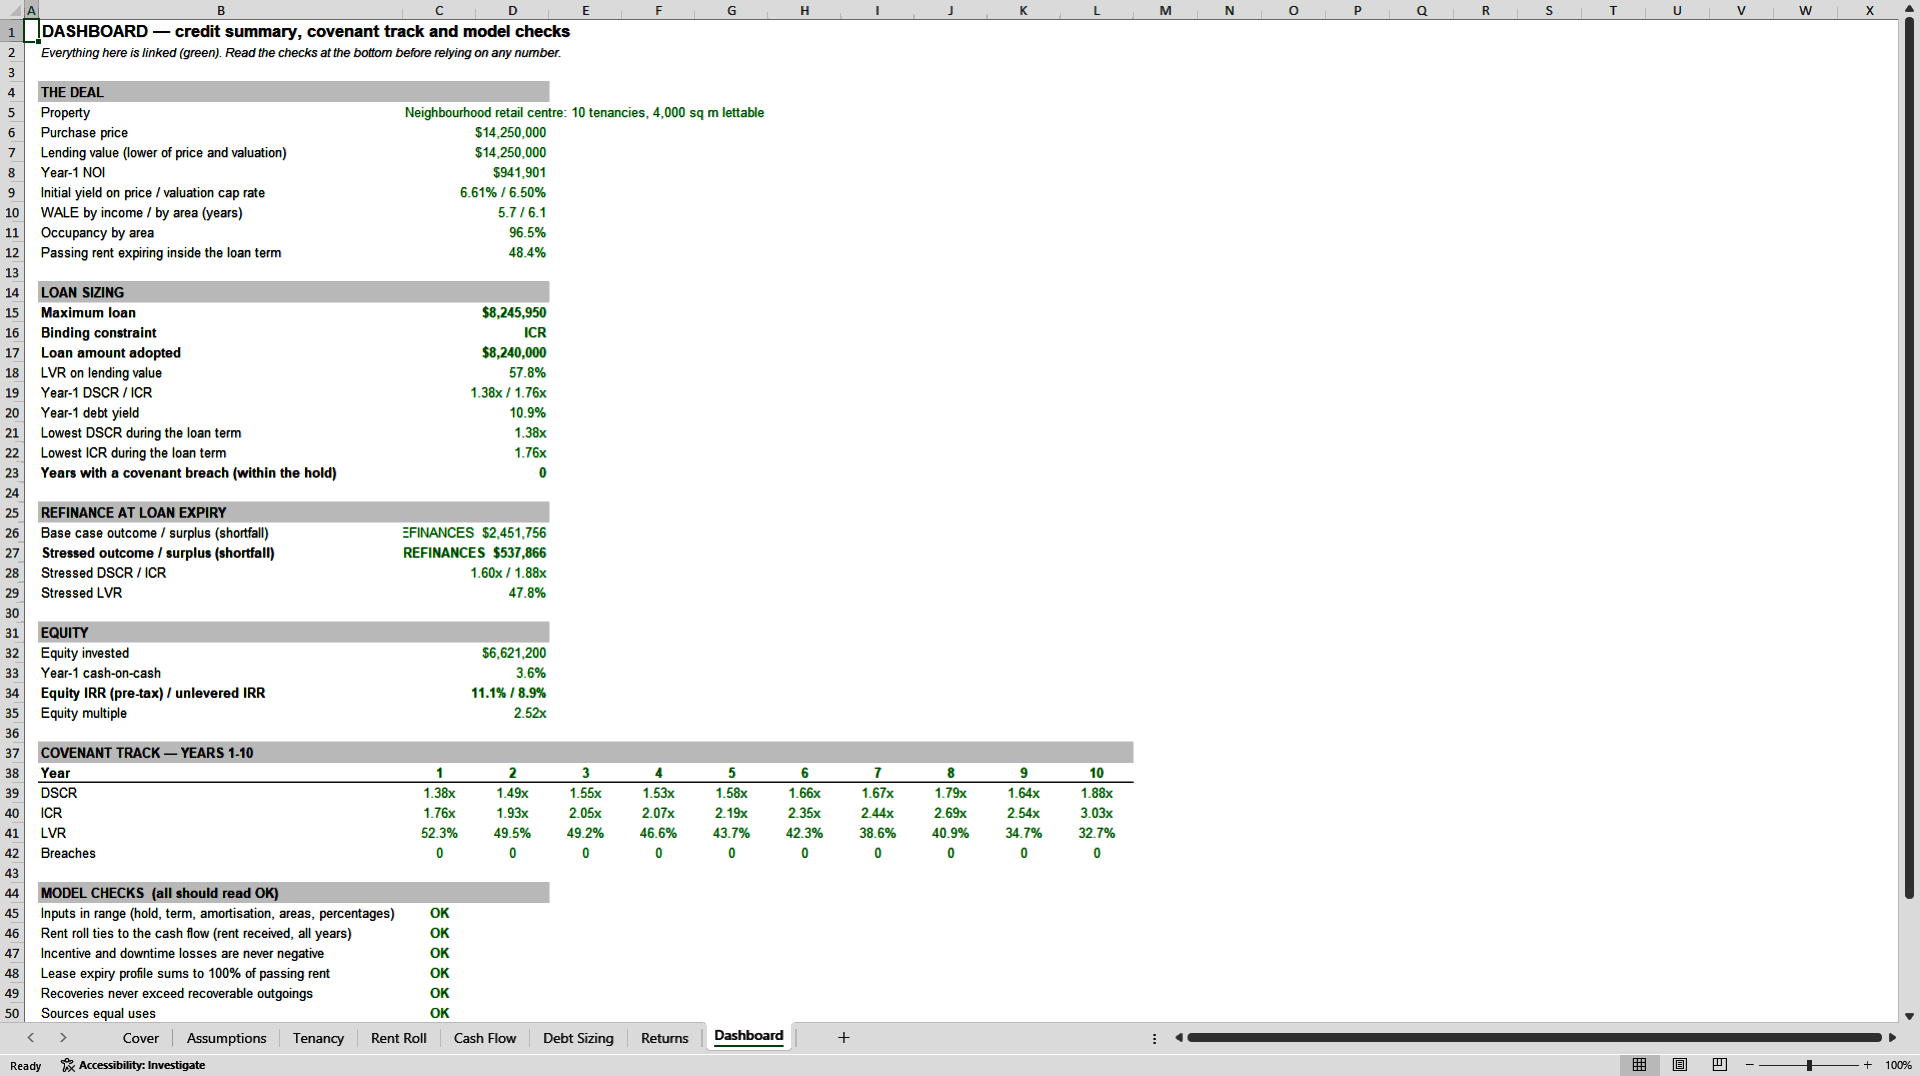The width and height of the screenshot is (1920, 1076).
Task: Select column B header
Action: [220, 10]
